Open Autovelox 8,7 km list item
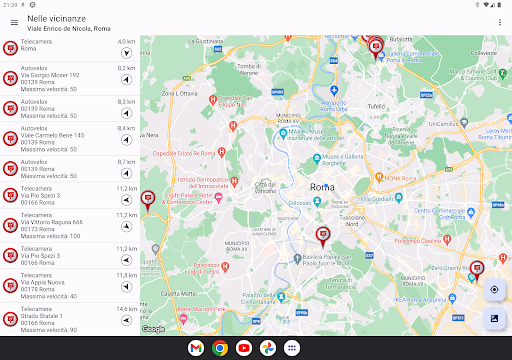 point(70,169)
